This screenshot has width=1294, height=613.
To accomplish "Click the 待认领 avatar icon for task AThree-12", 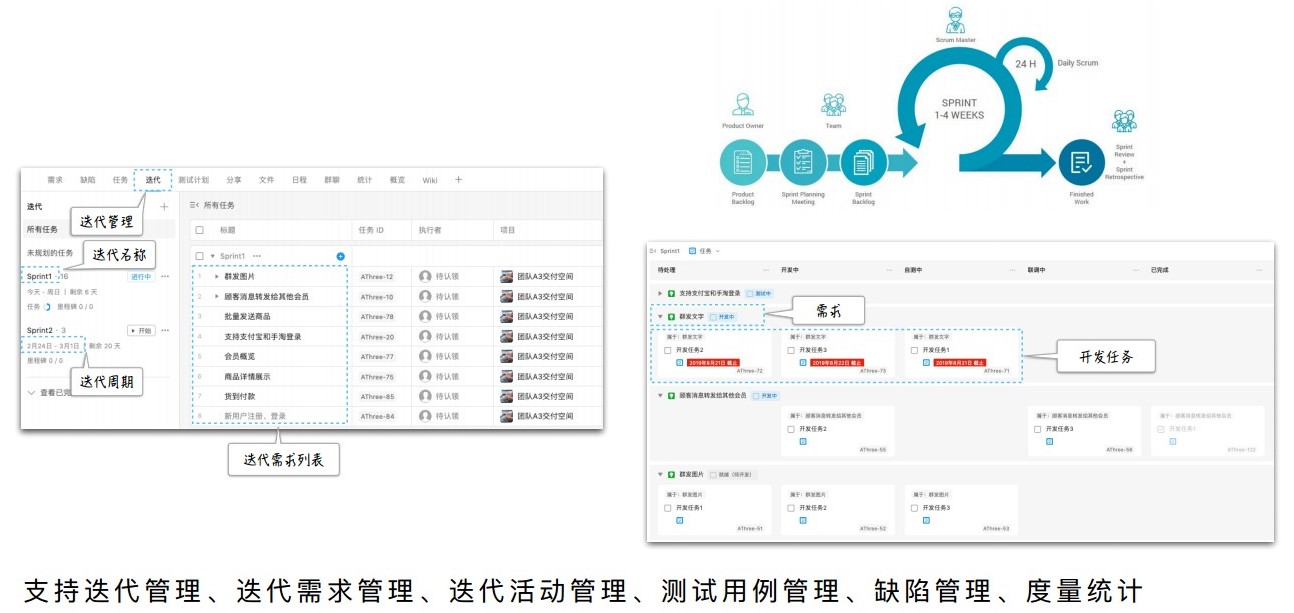I will [425, 277].
